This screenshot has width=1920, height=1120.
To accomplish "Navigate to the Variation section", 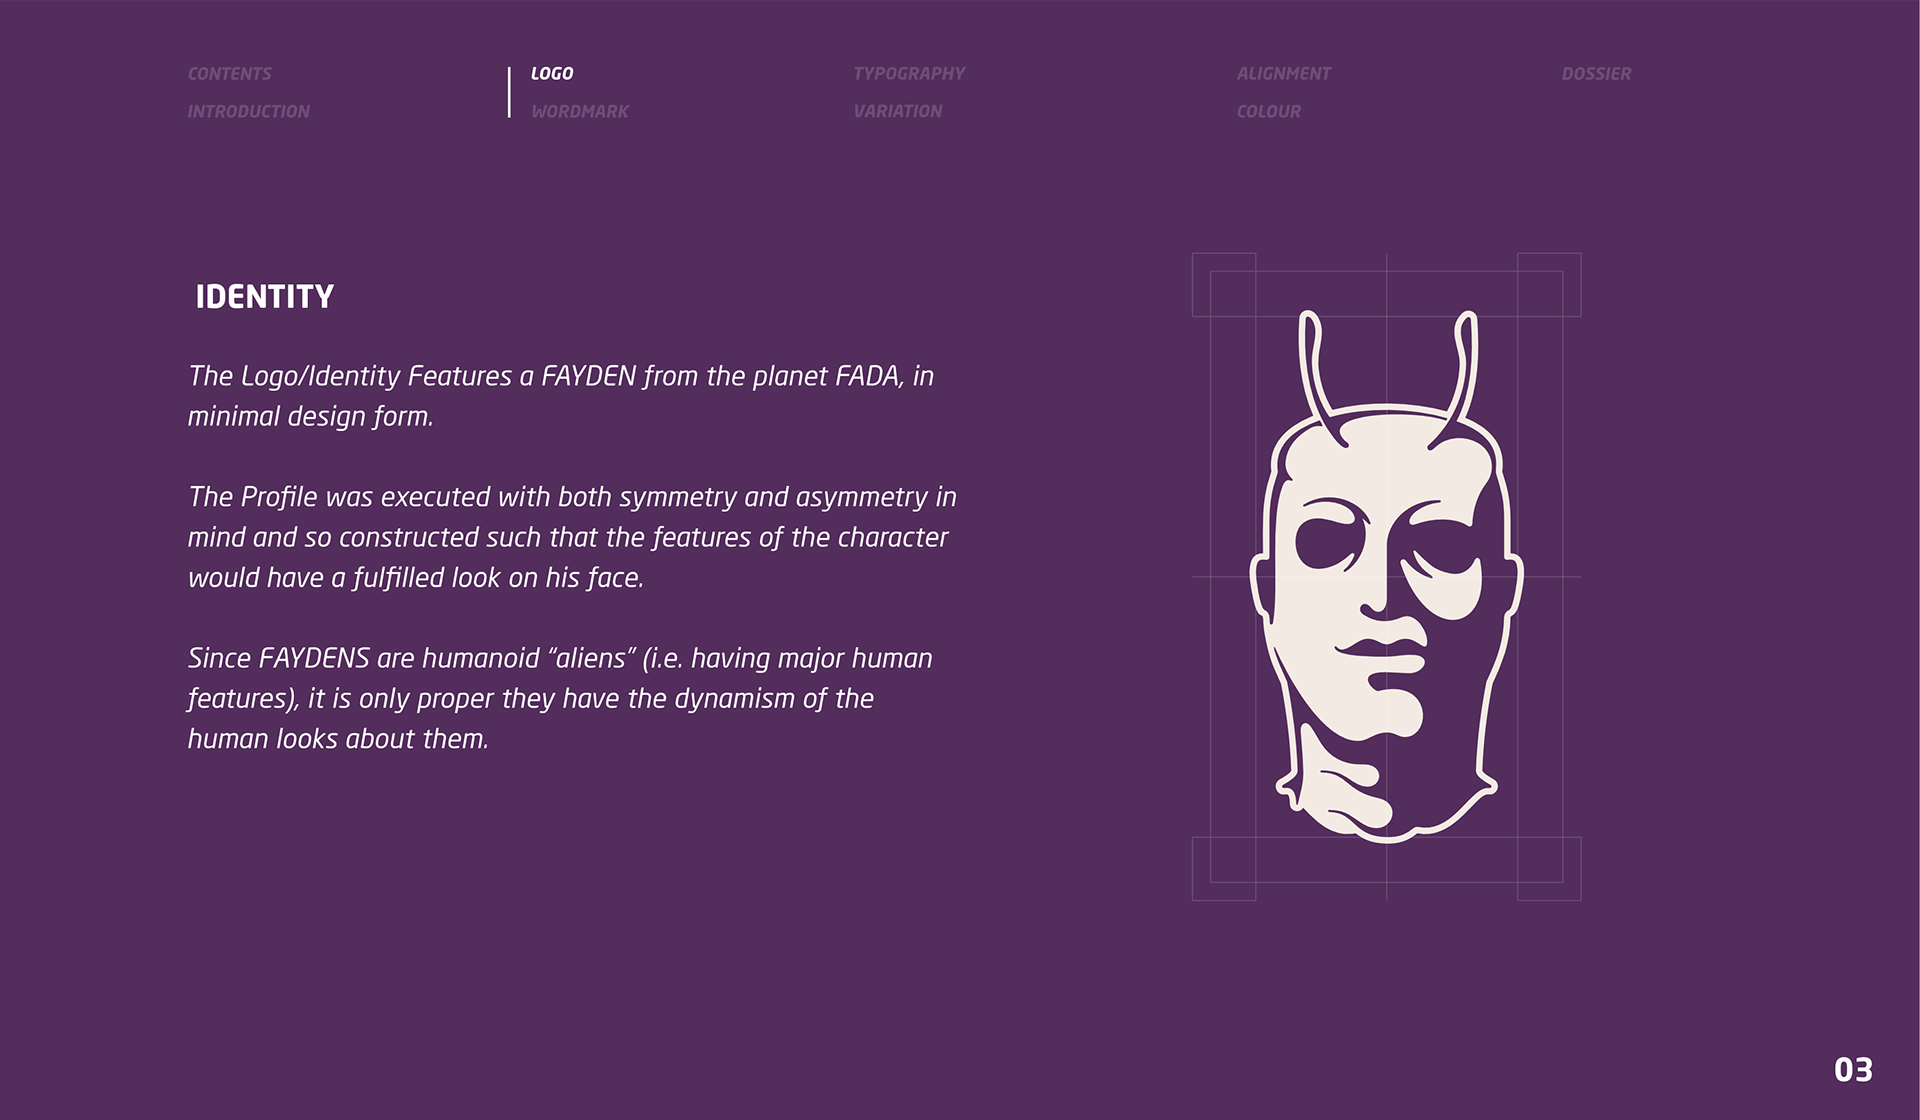I will click(x=897, y=112).
